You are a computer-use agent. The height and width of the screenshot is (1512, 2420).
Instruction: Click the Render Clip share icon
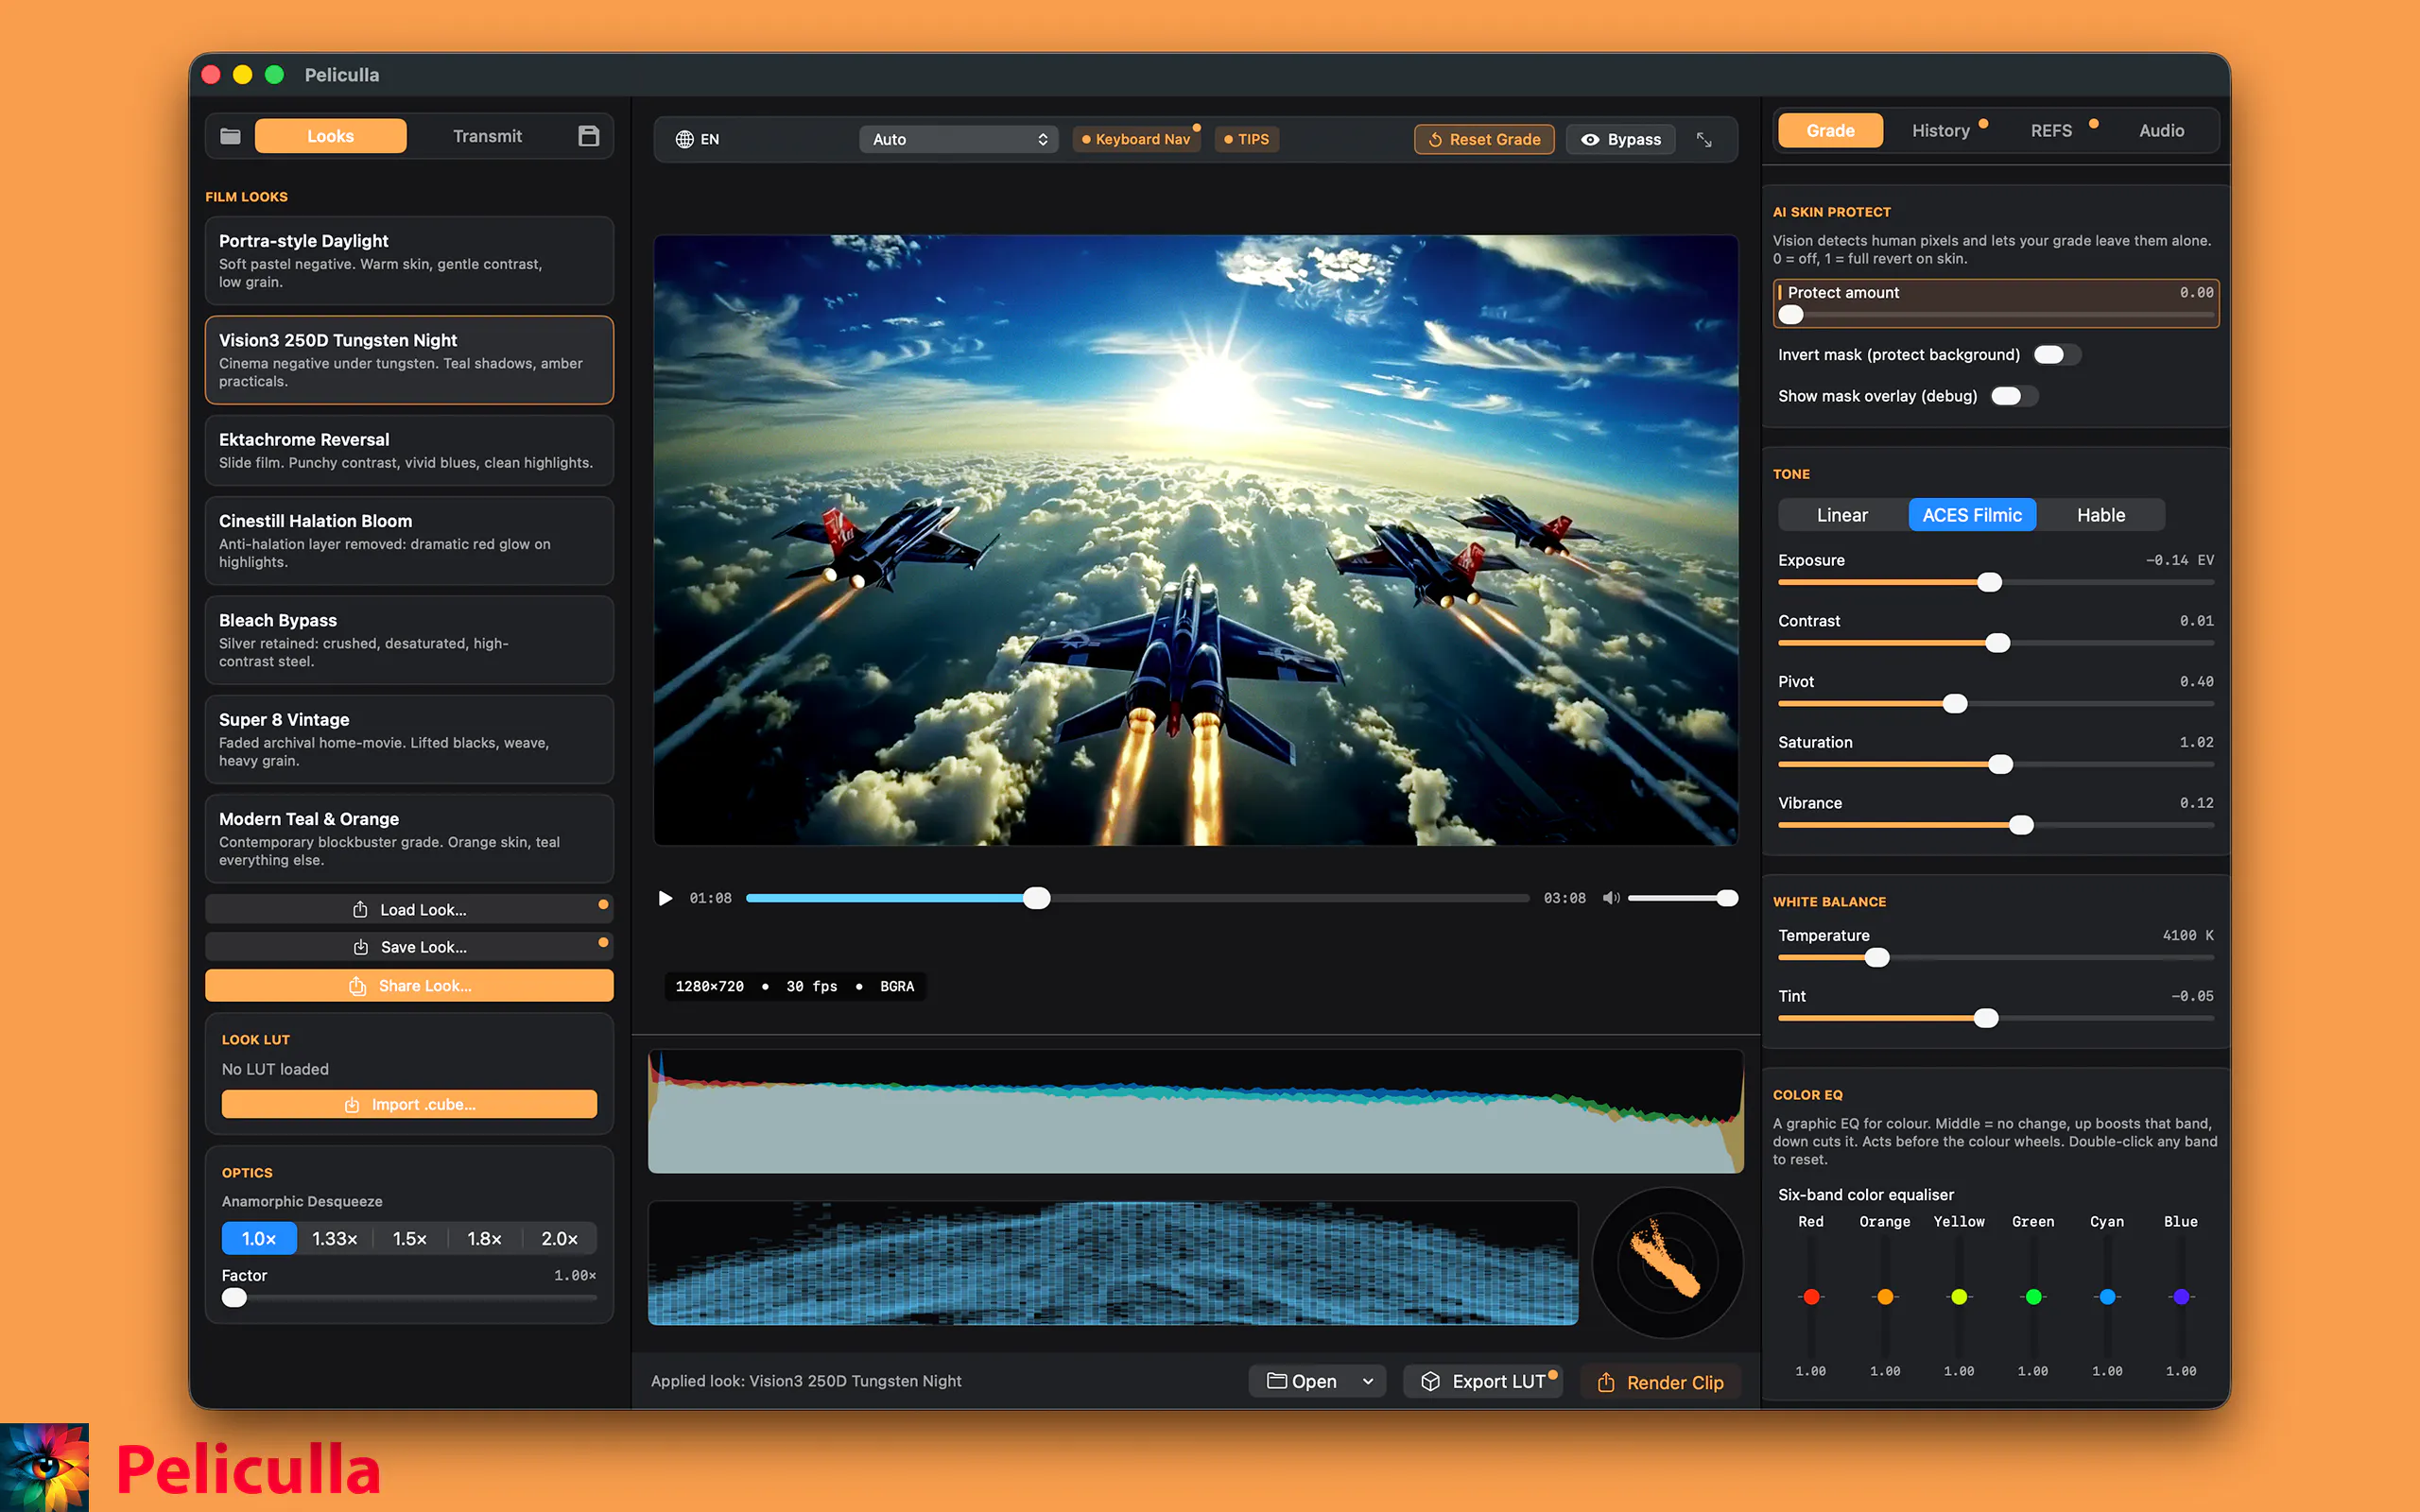[x=1606, y=1382]
